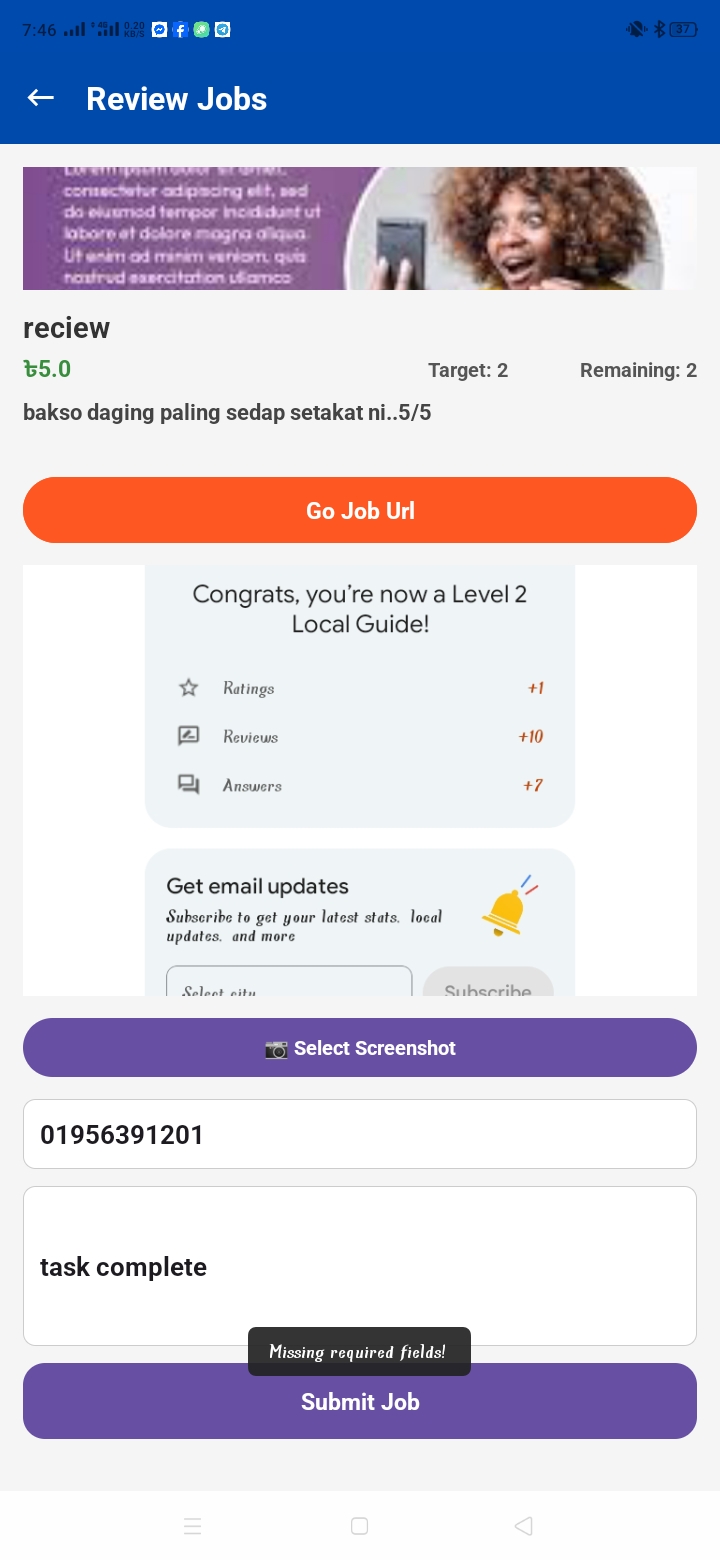
Task: Tap the Review Jobs page title
Action: tap(177, 99)
